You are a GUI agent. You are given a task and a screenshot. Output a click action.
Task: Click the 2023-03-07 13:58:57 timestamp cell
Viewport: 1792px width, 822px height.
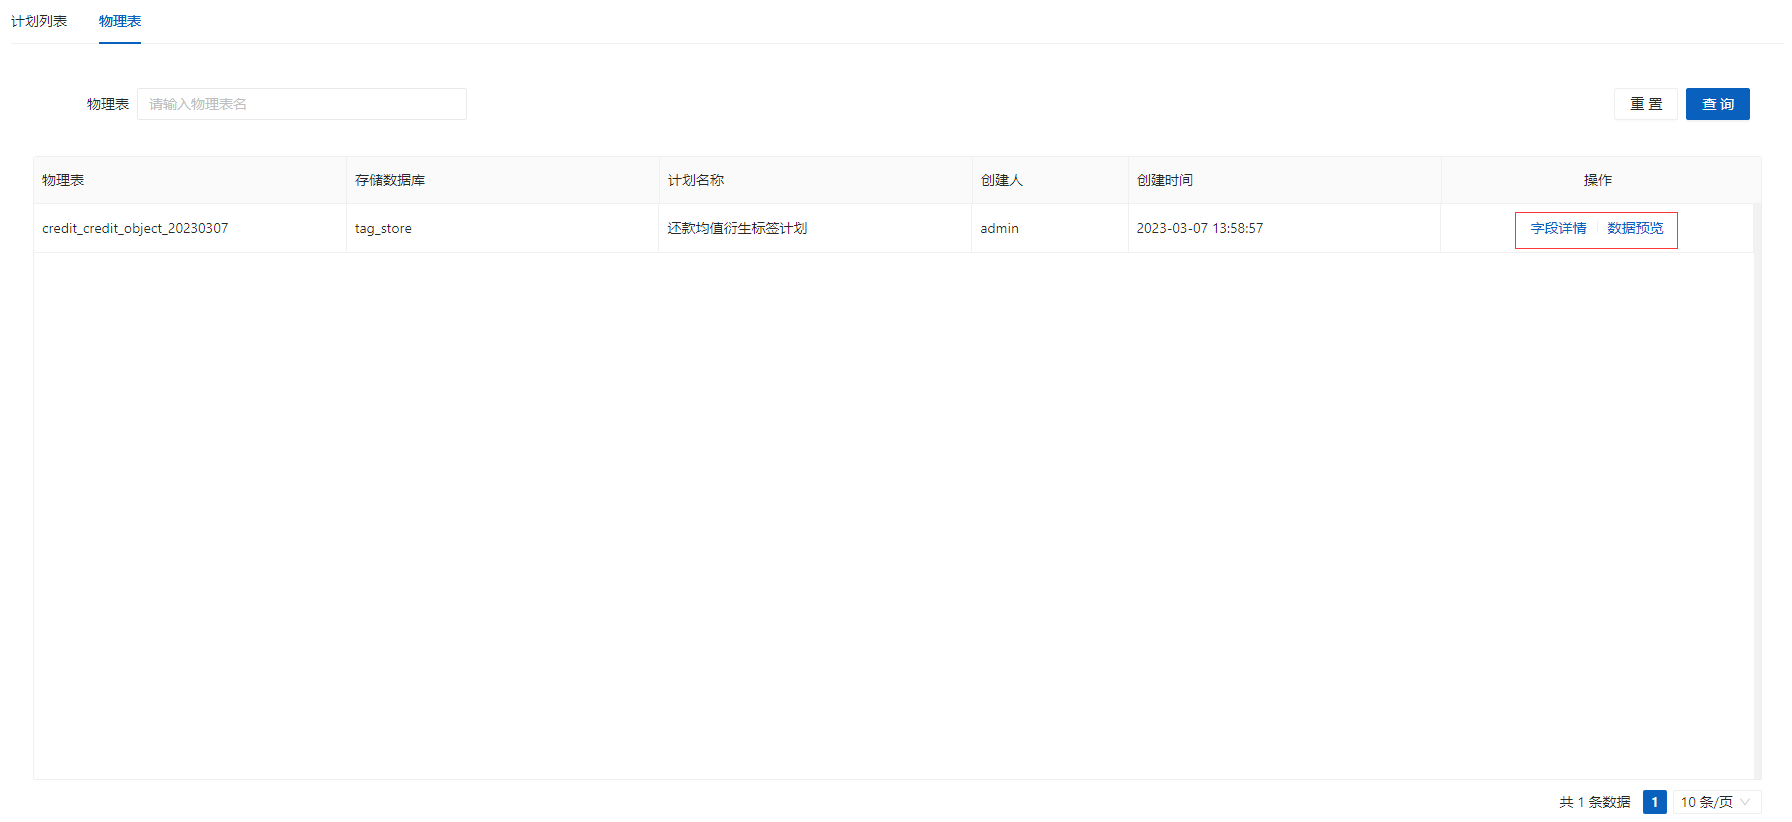(x=1199, y=229)
